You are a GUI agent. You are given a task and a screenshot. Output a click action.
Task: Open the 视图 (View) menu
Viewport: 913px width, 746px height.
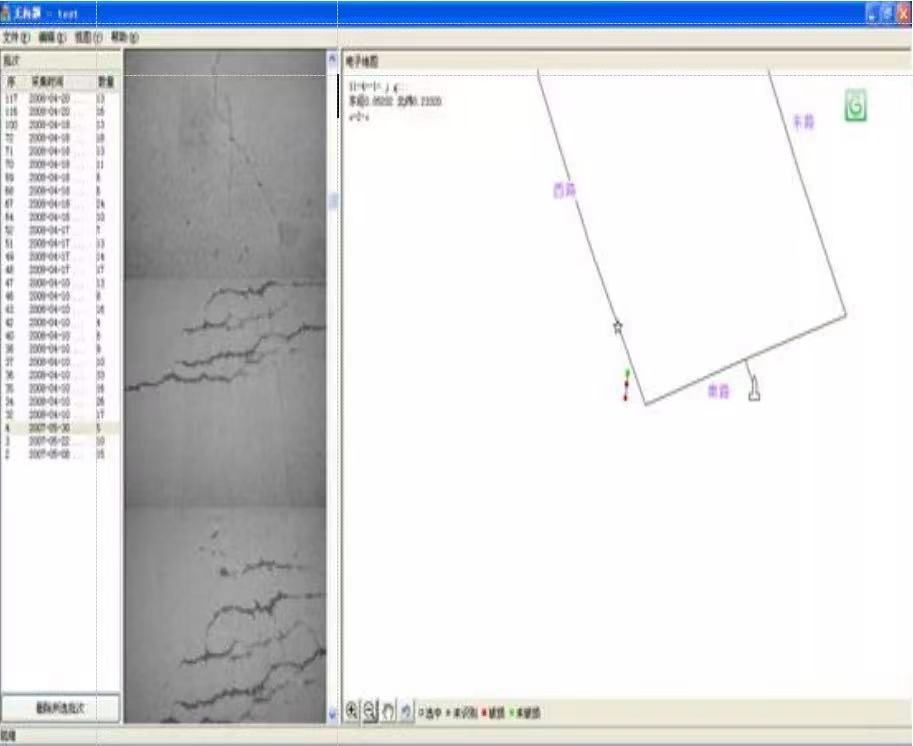(89, 37)
